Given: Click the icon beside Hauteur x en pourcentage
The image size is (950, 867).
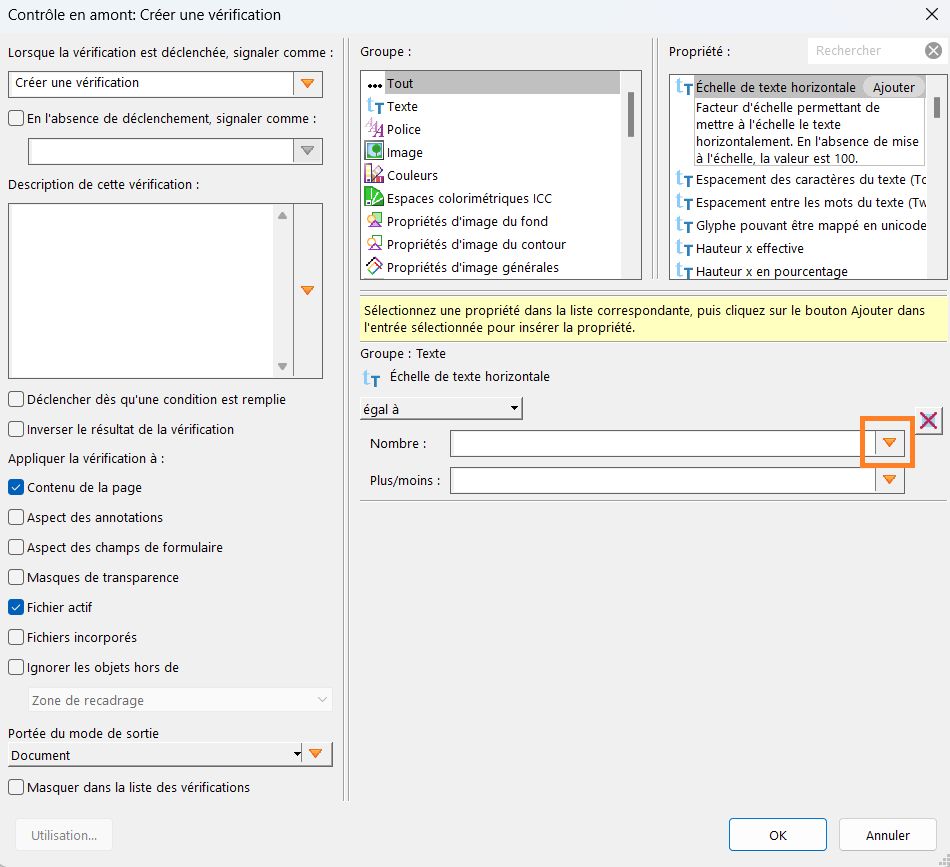Looking at the screenshot, I should (684, 271).
